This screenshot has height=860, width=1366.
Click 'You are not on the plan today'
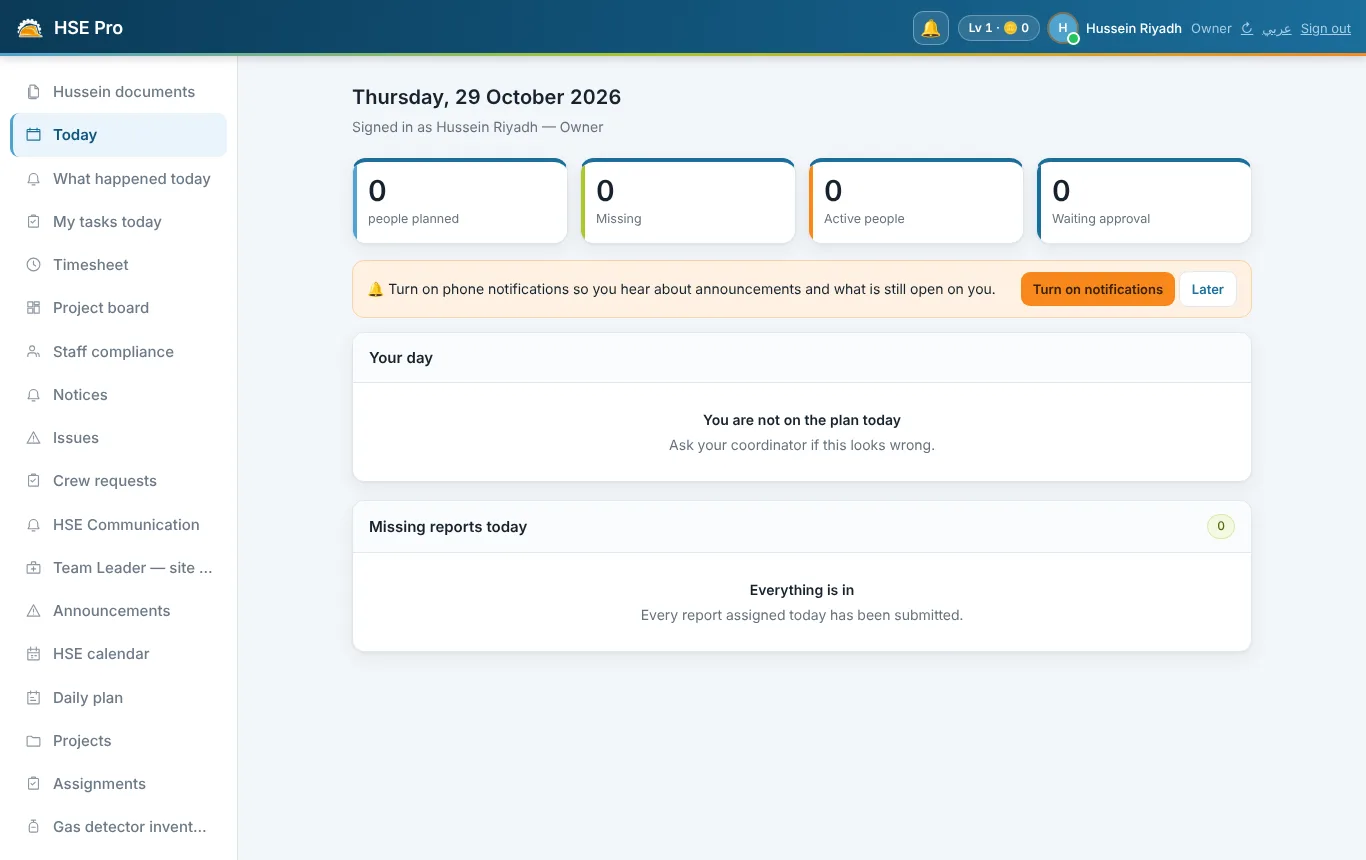pyautogui.click(x=802, y=420)
